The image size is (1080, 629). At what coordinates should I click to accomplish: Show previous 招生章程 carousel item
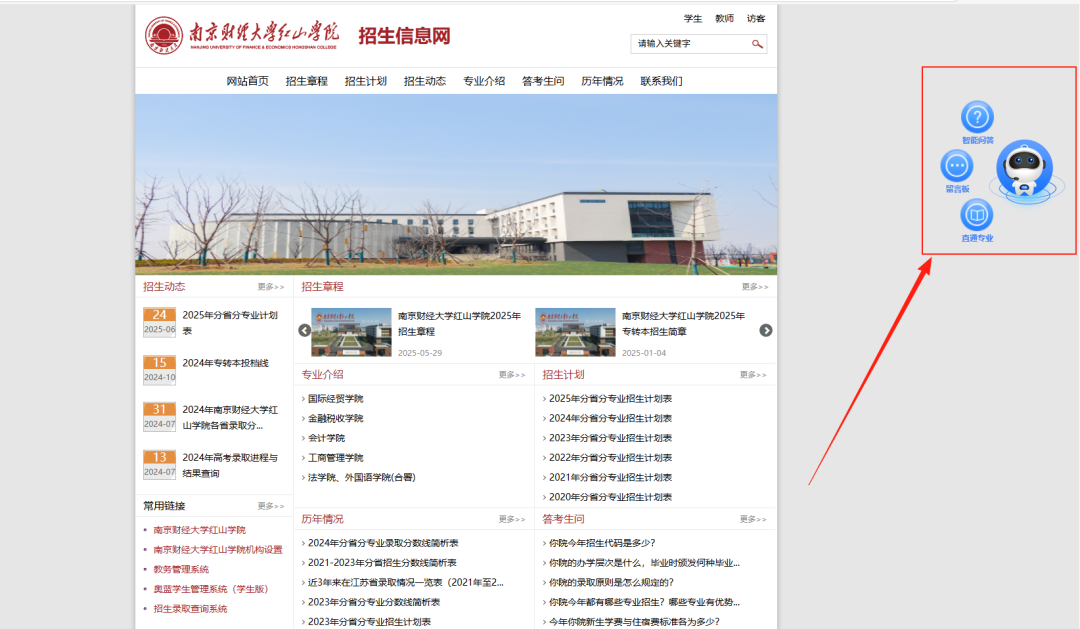tap(304, 331)
